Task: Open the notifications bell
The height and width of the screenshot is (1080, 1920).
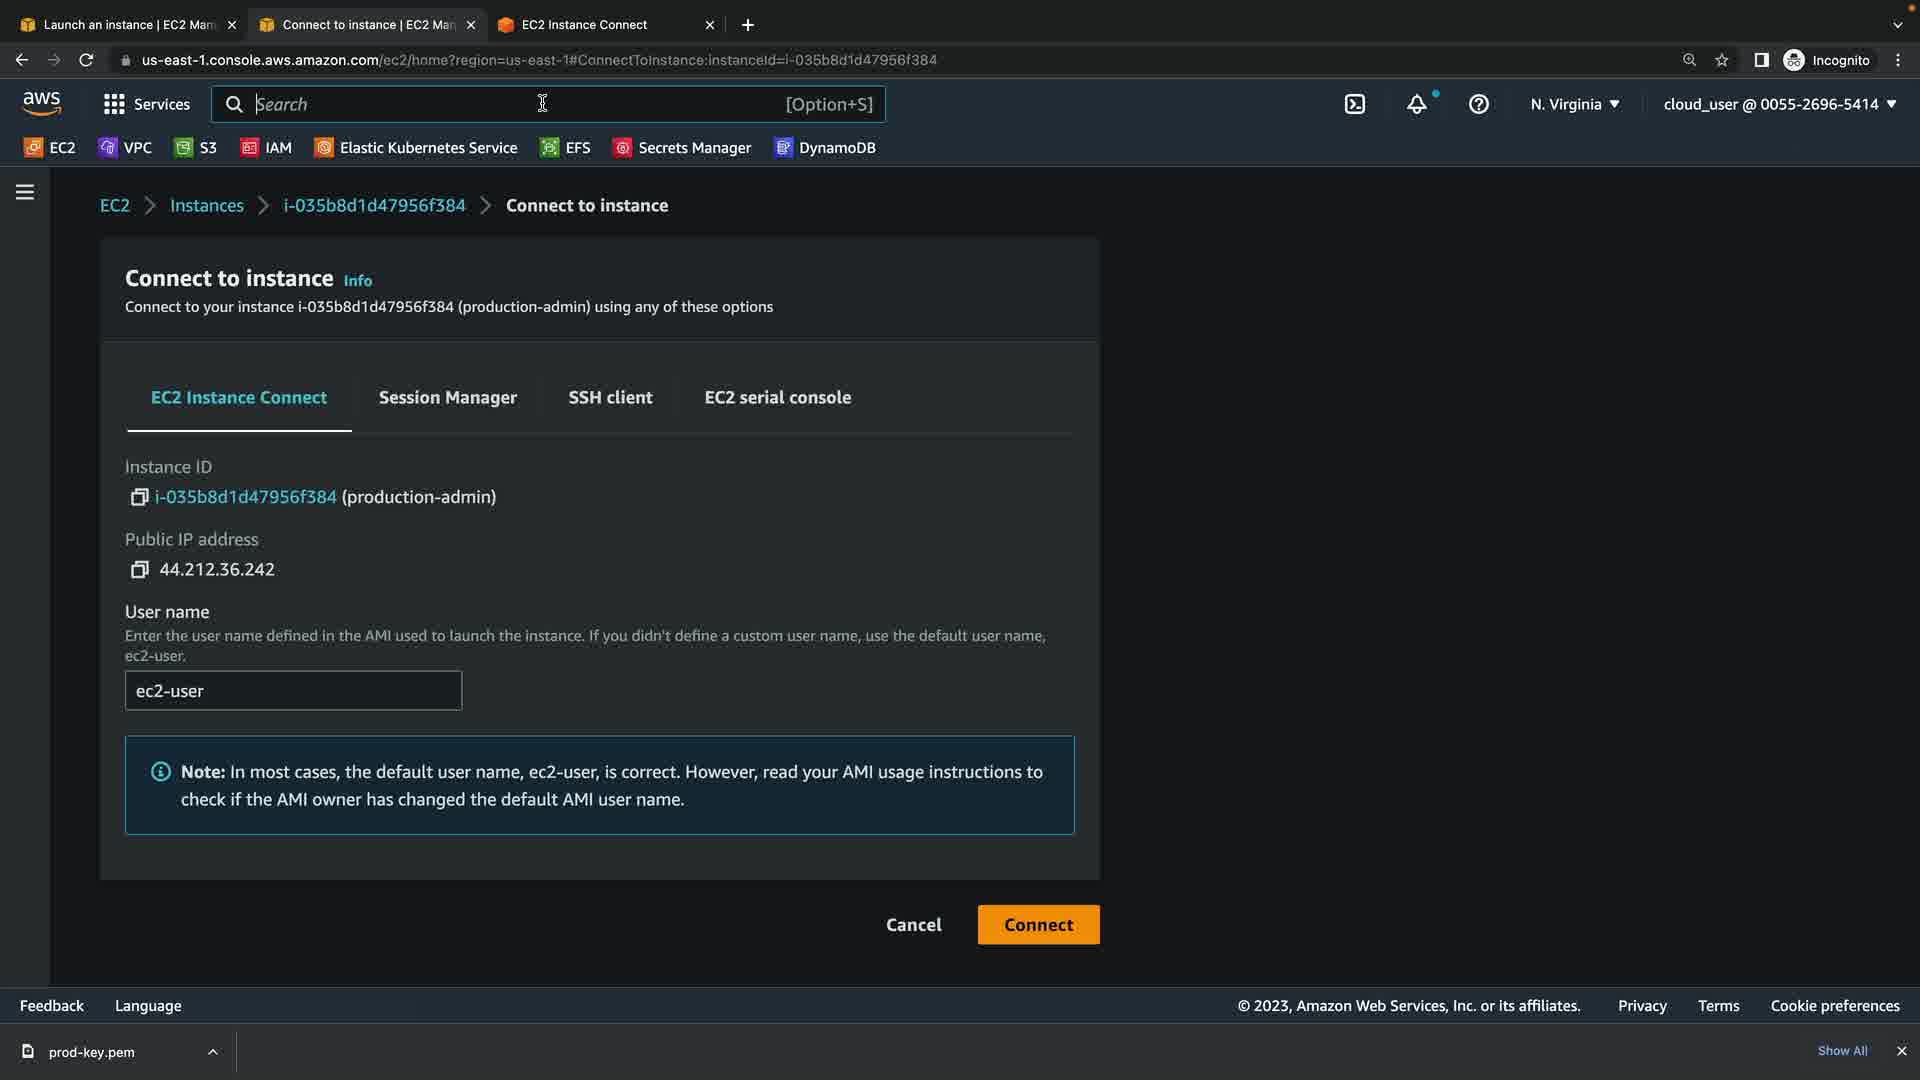Action: coord(1417,104)
